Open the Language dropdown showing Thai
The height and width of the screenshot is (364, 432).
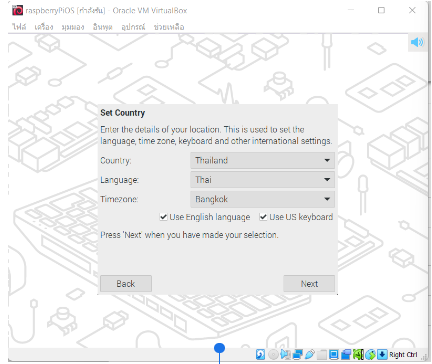tap(262, 180)
